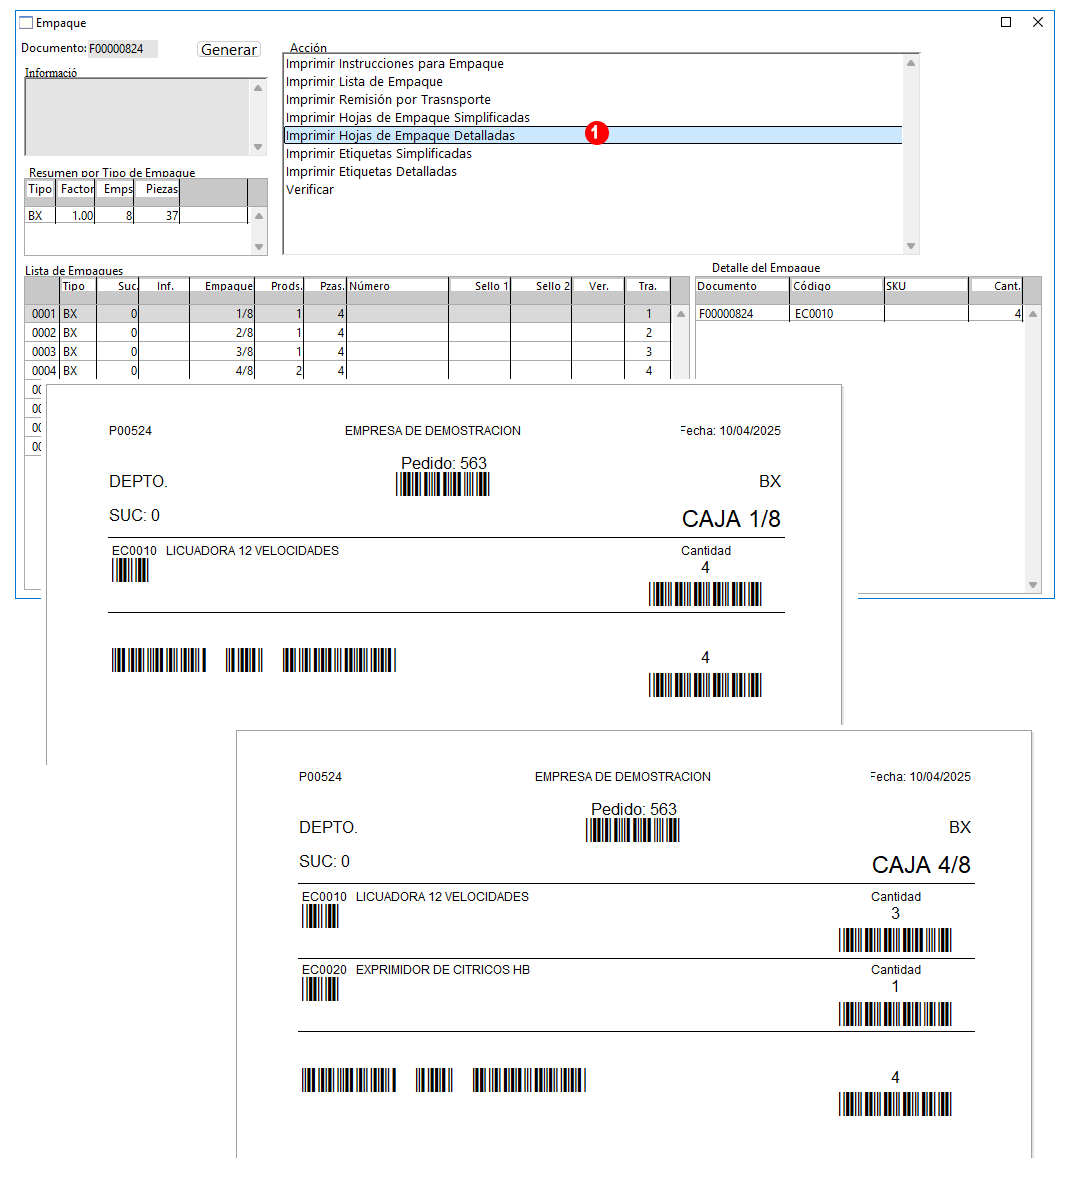
Task: Click the Código column header
Action: tap(837, 286)
